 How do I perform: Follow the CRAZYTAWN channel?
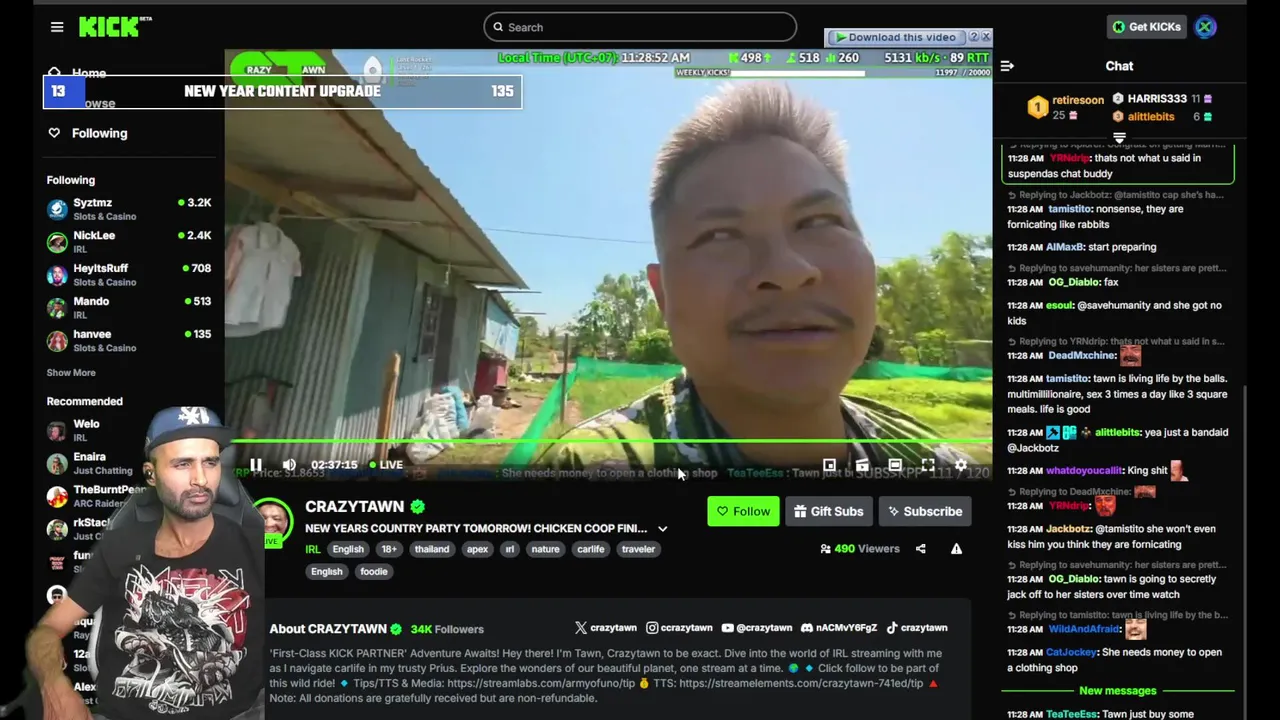(743, 511)
